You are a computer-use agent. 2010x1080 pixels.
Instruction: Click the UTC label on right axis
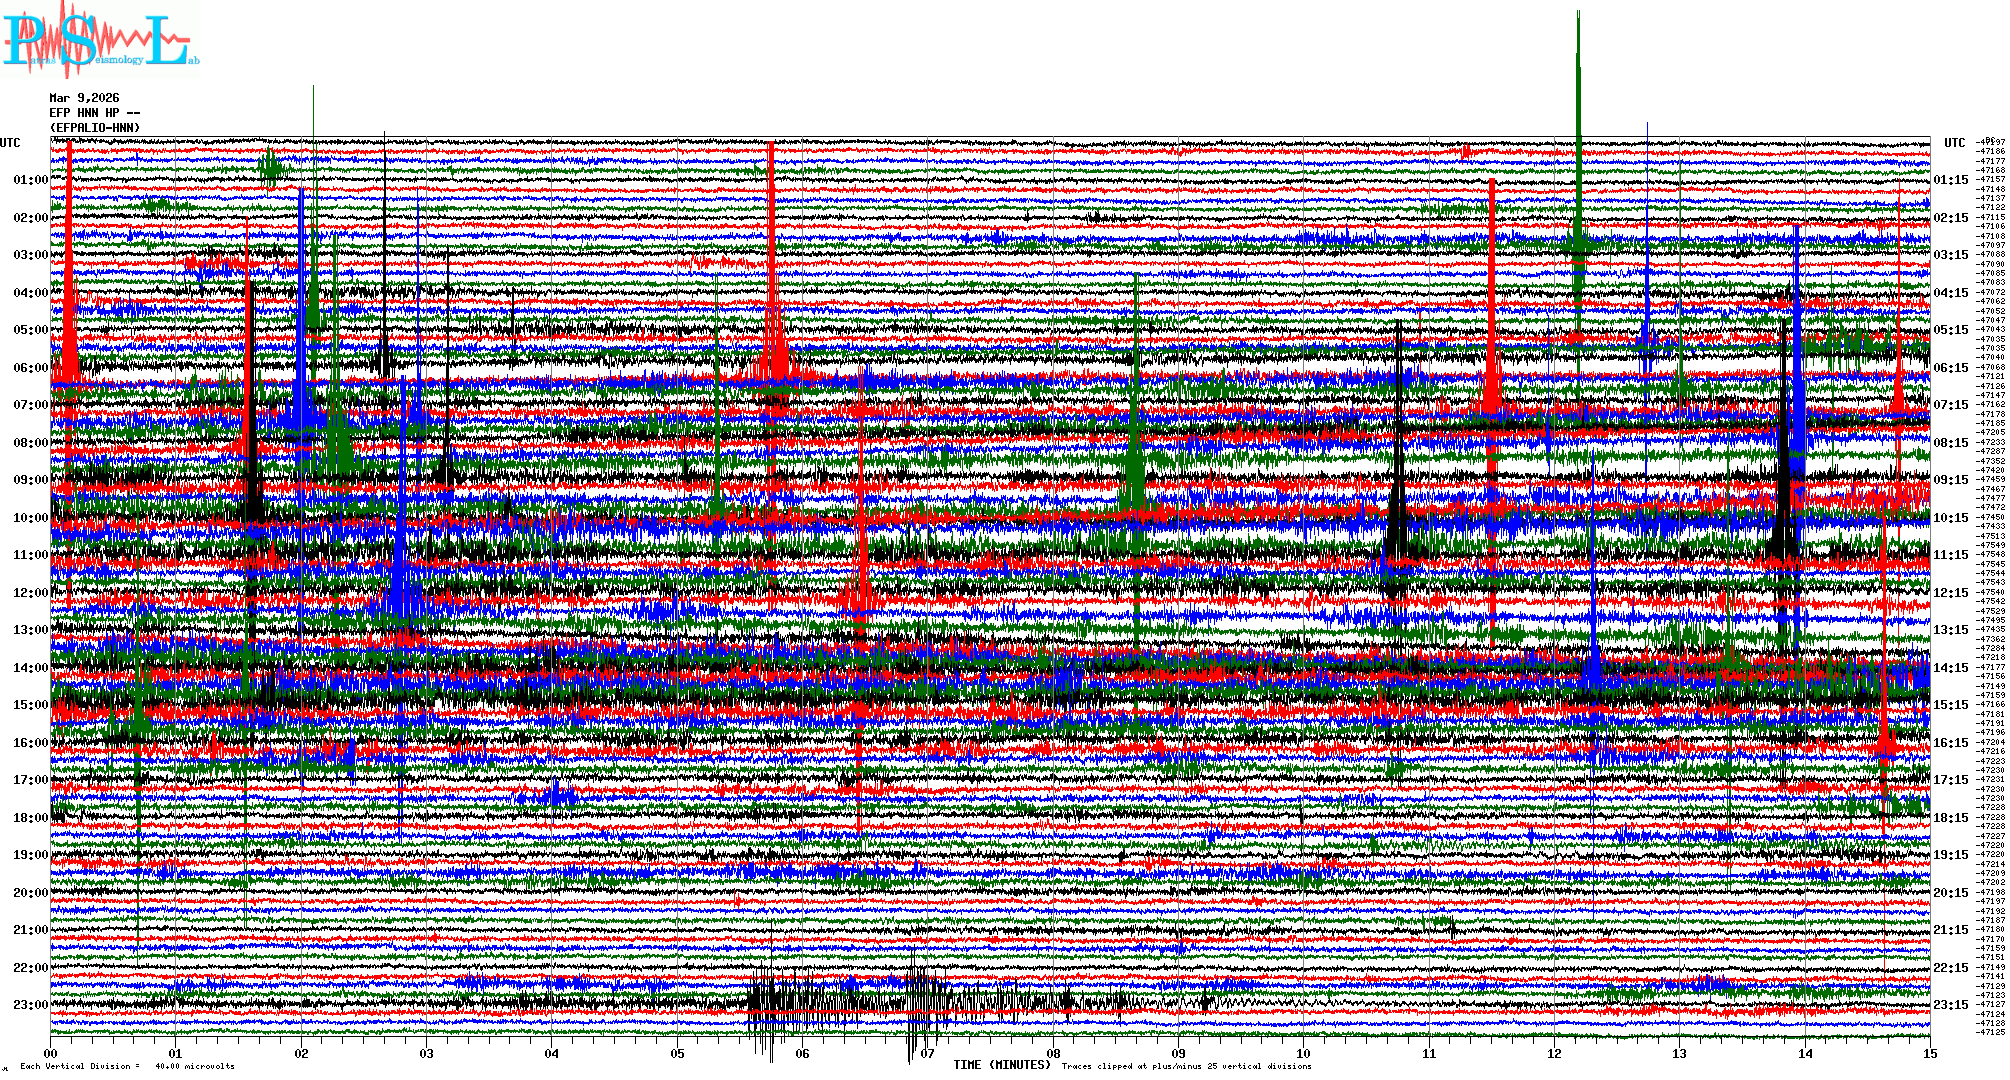(x=1954, y=143)
